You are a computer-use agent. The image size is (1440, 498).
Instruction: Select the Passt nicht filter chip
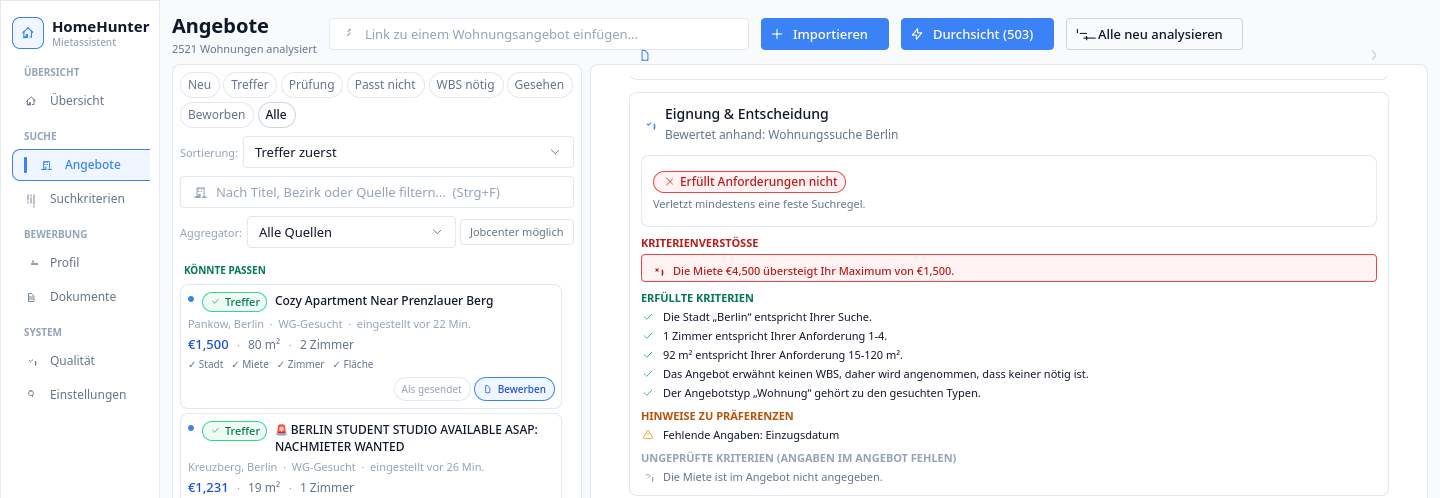click(x=385, y=85)
